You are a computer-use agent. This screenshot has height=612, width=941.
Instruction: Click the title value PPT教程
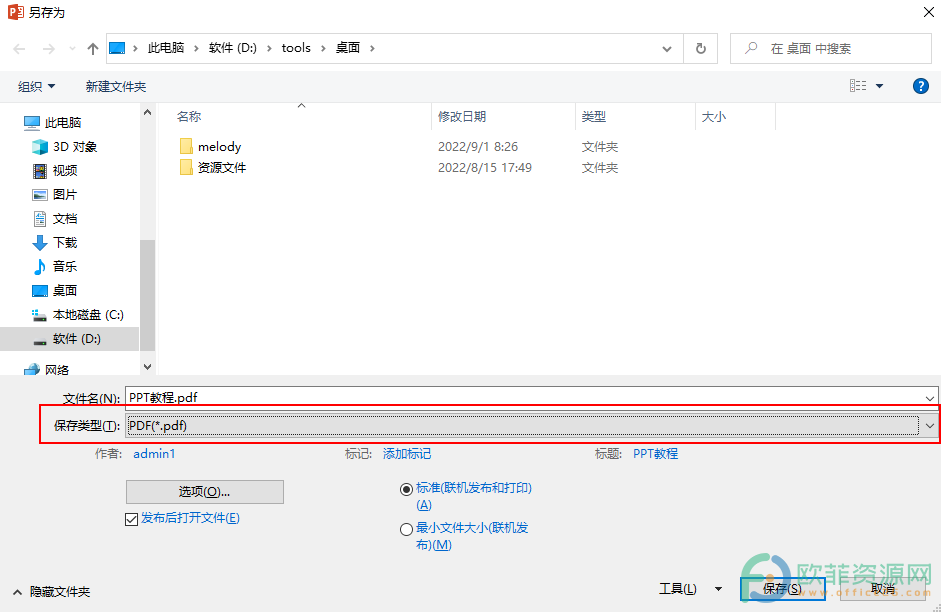coord(655,454)
